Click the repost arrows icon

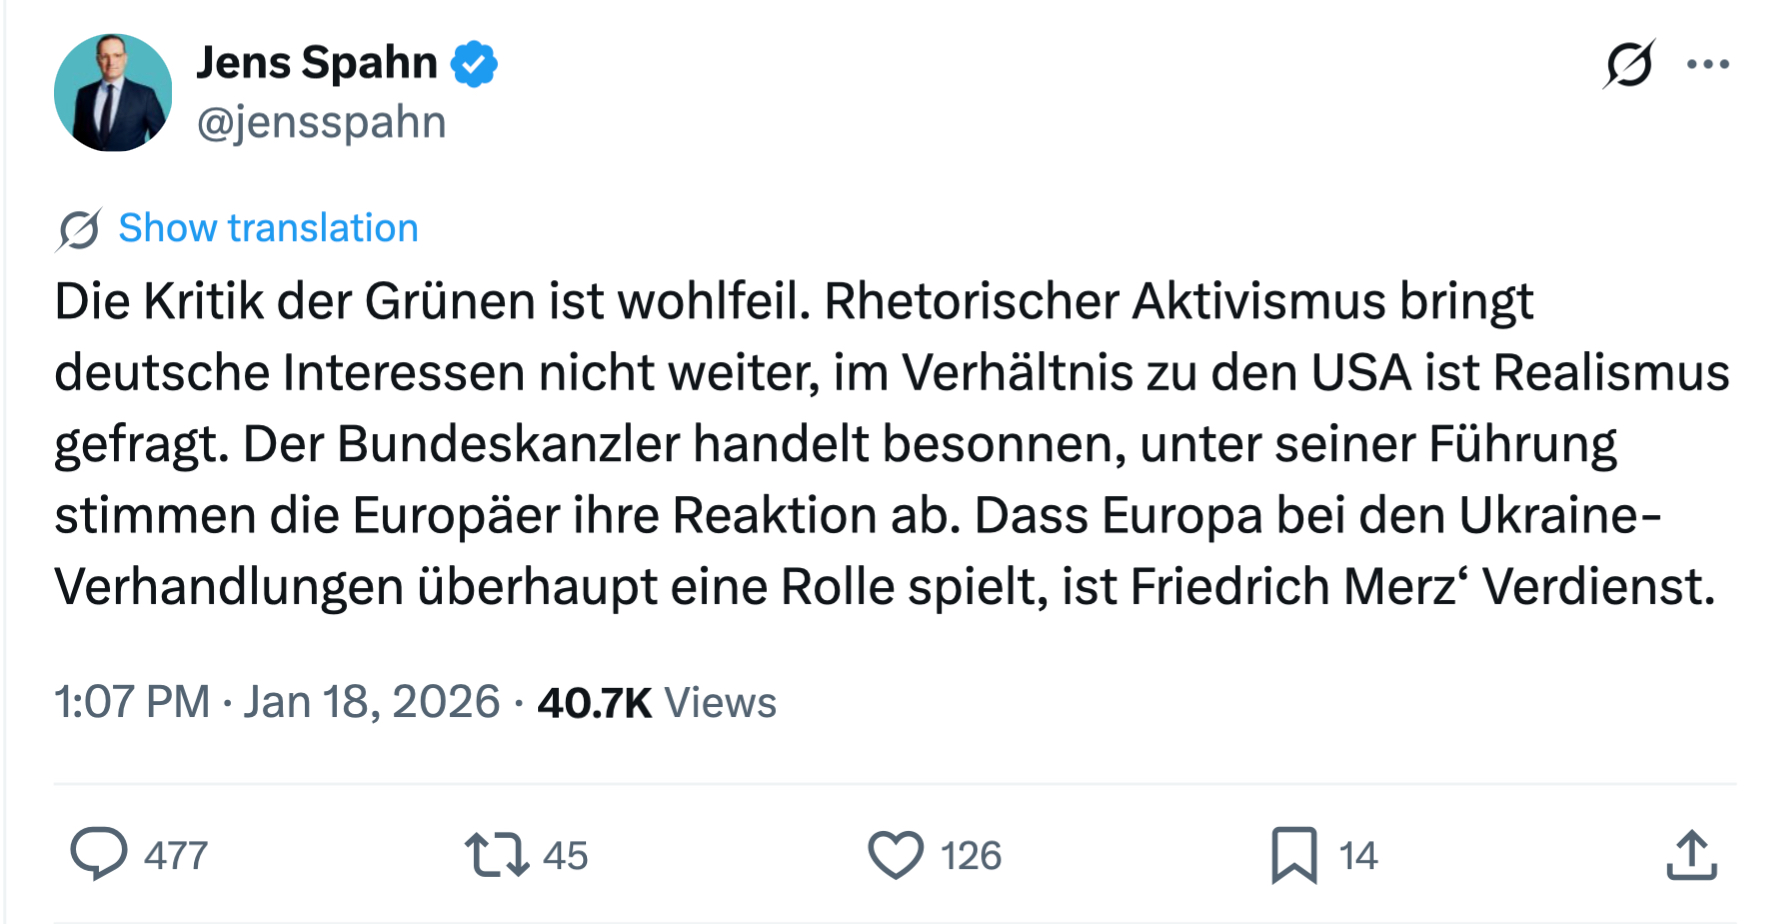coord(496,855)
